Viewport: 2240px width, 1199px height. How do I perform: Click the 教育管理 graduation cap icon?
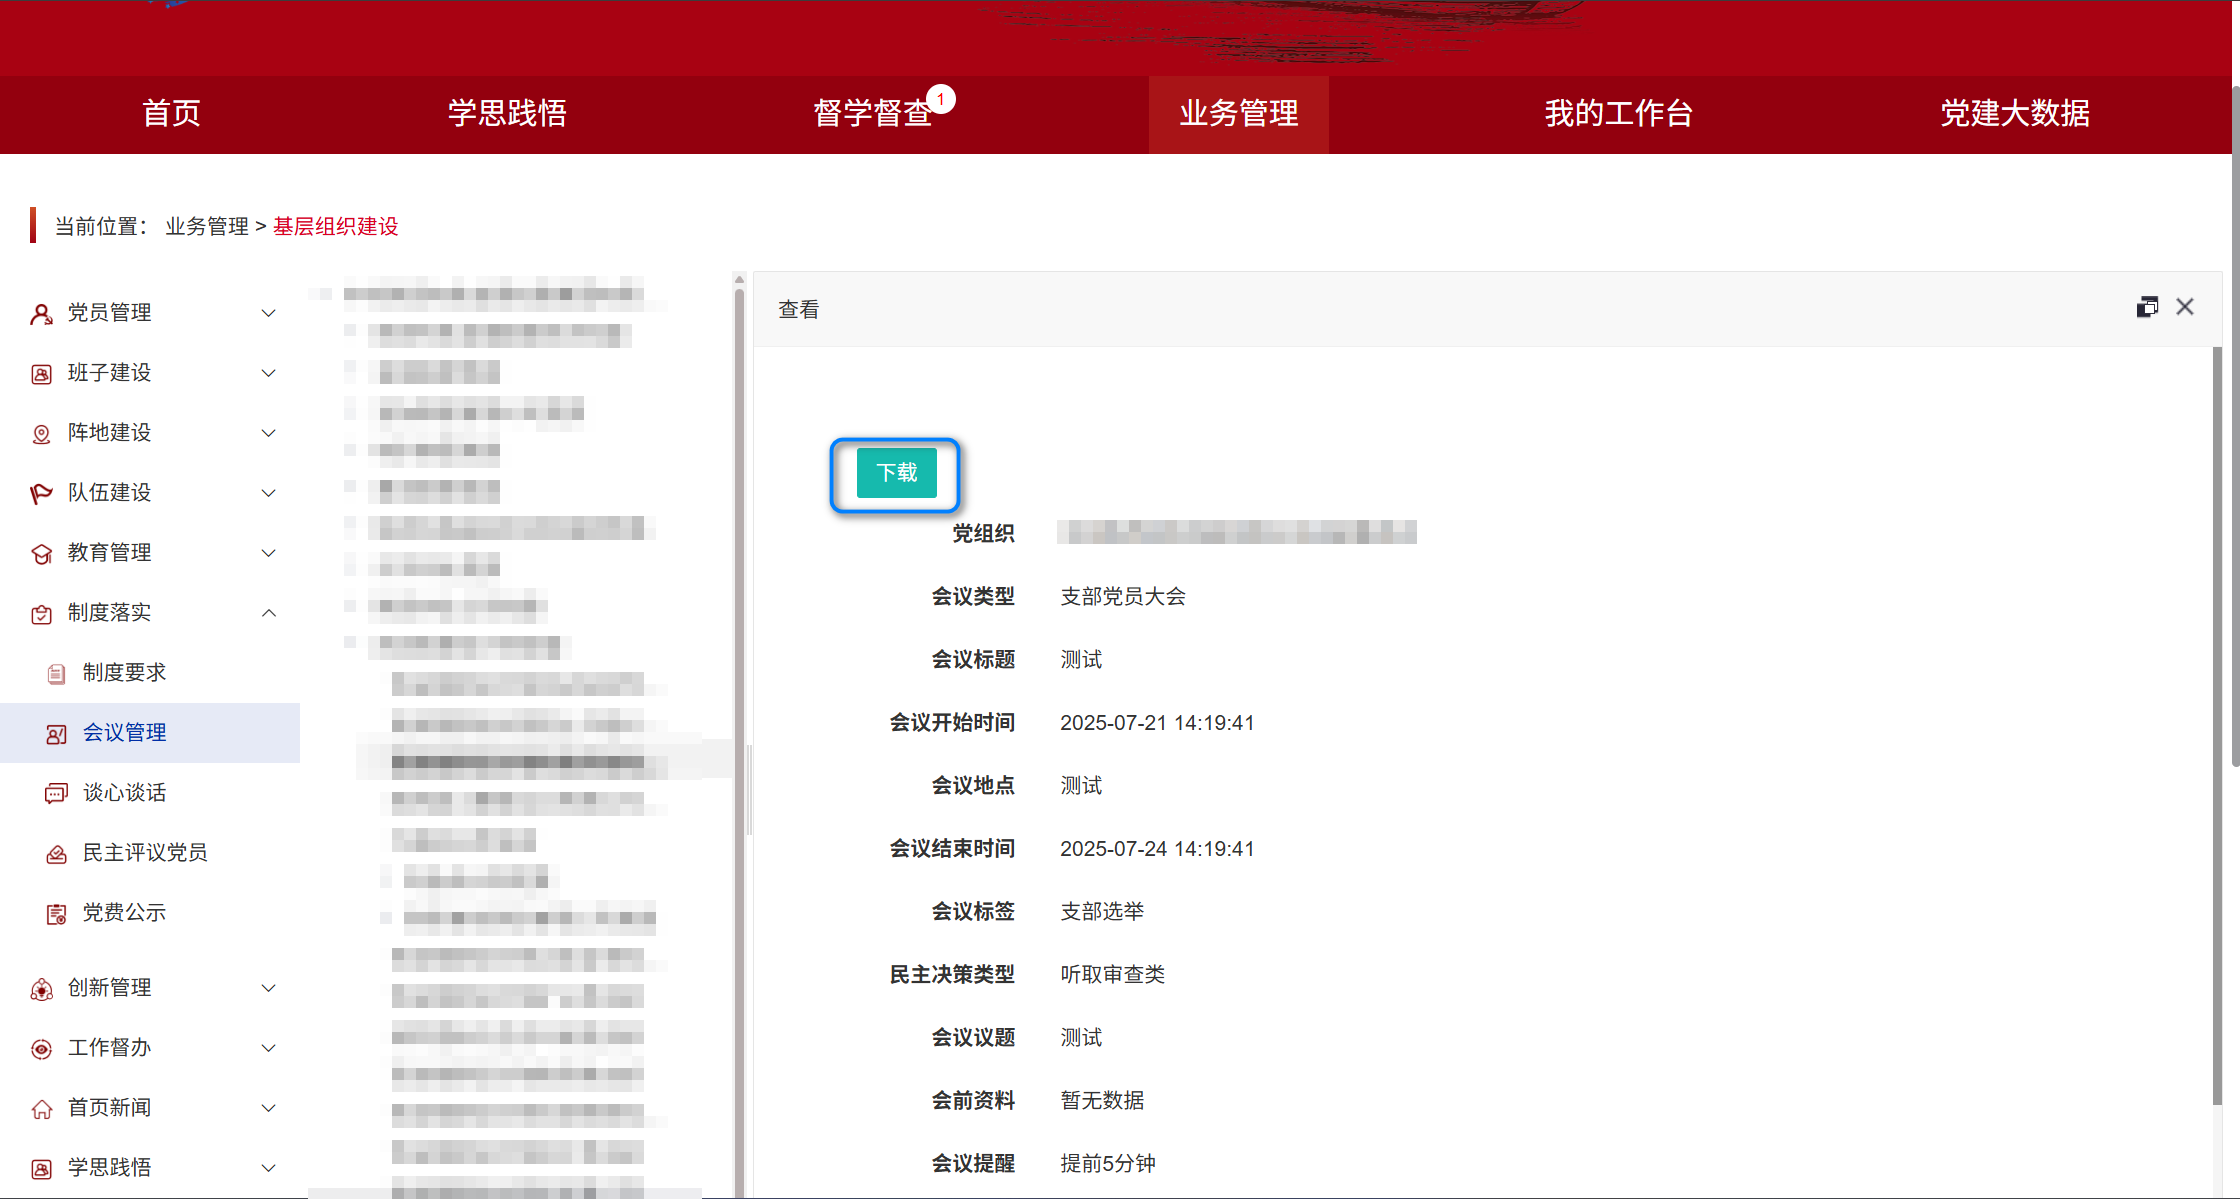41,552
